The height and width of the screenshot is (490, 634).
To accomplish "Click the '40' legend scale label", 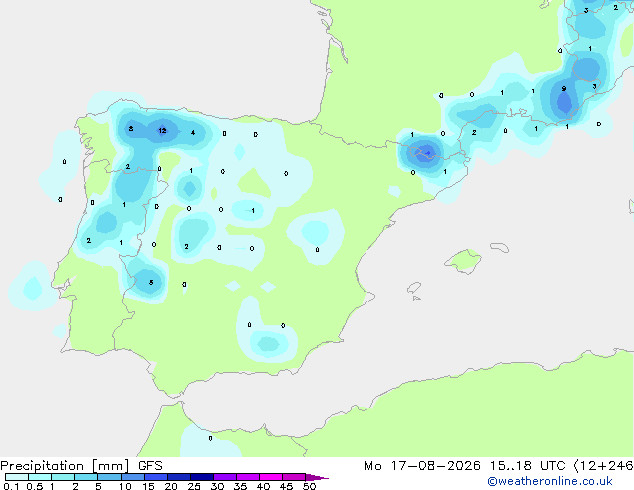I will (x=263, y=486).
